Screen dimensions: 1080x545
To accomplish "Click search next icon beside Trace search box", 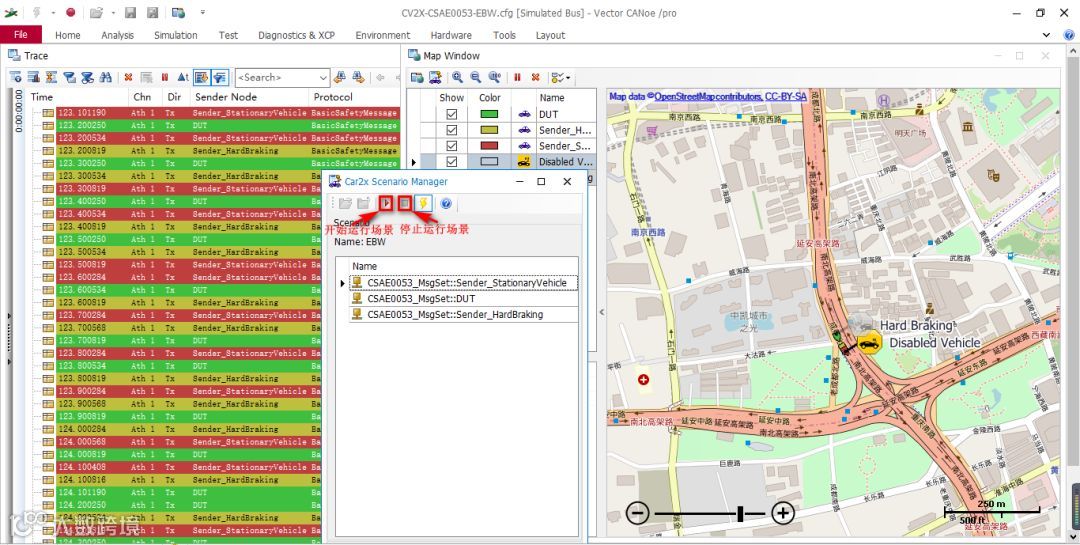I will 358,77.
